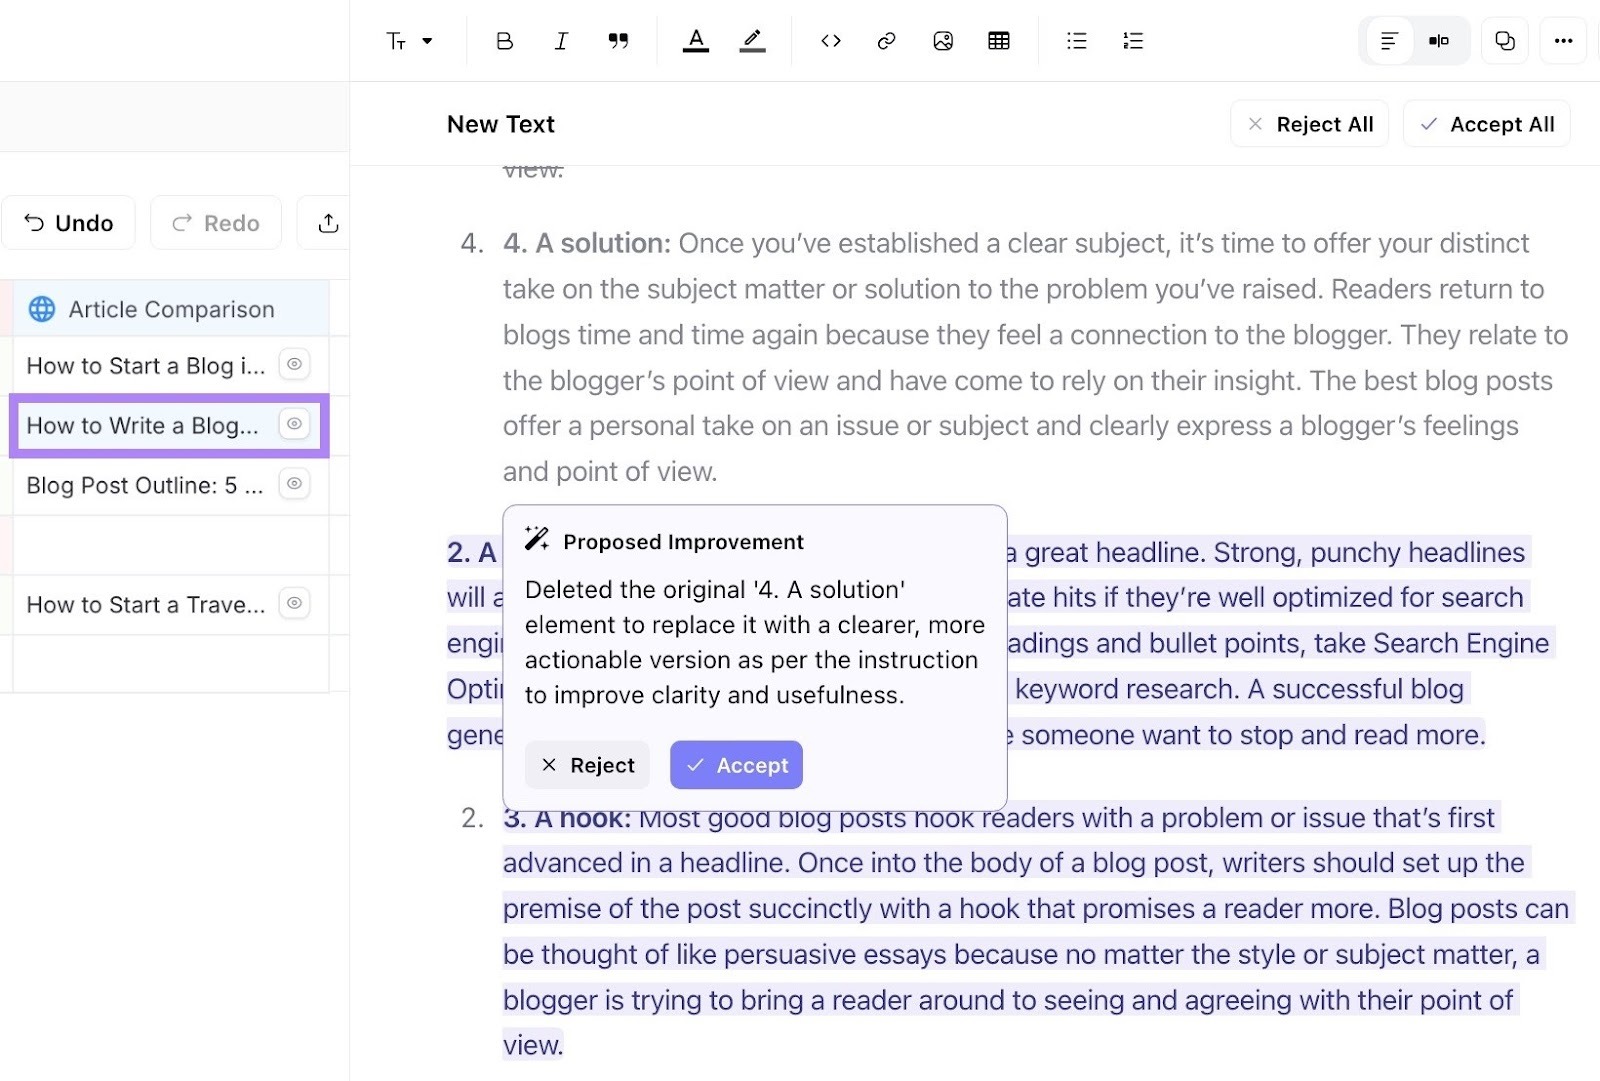This screenshot has width=1600, height=1081.
Task: Create a bulleted list
Action: pos(1077,40)
